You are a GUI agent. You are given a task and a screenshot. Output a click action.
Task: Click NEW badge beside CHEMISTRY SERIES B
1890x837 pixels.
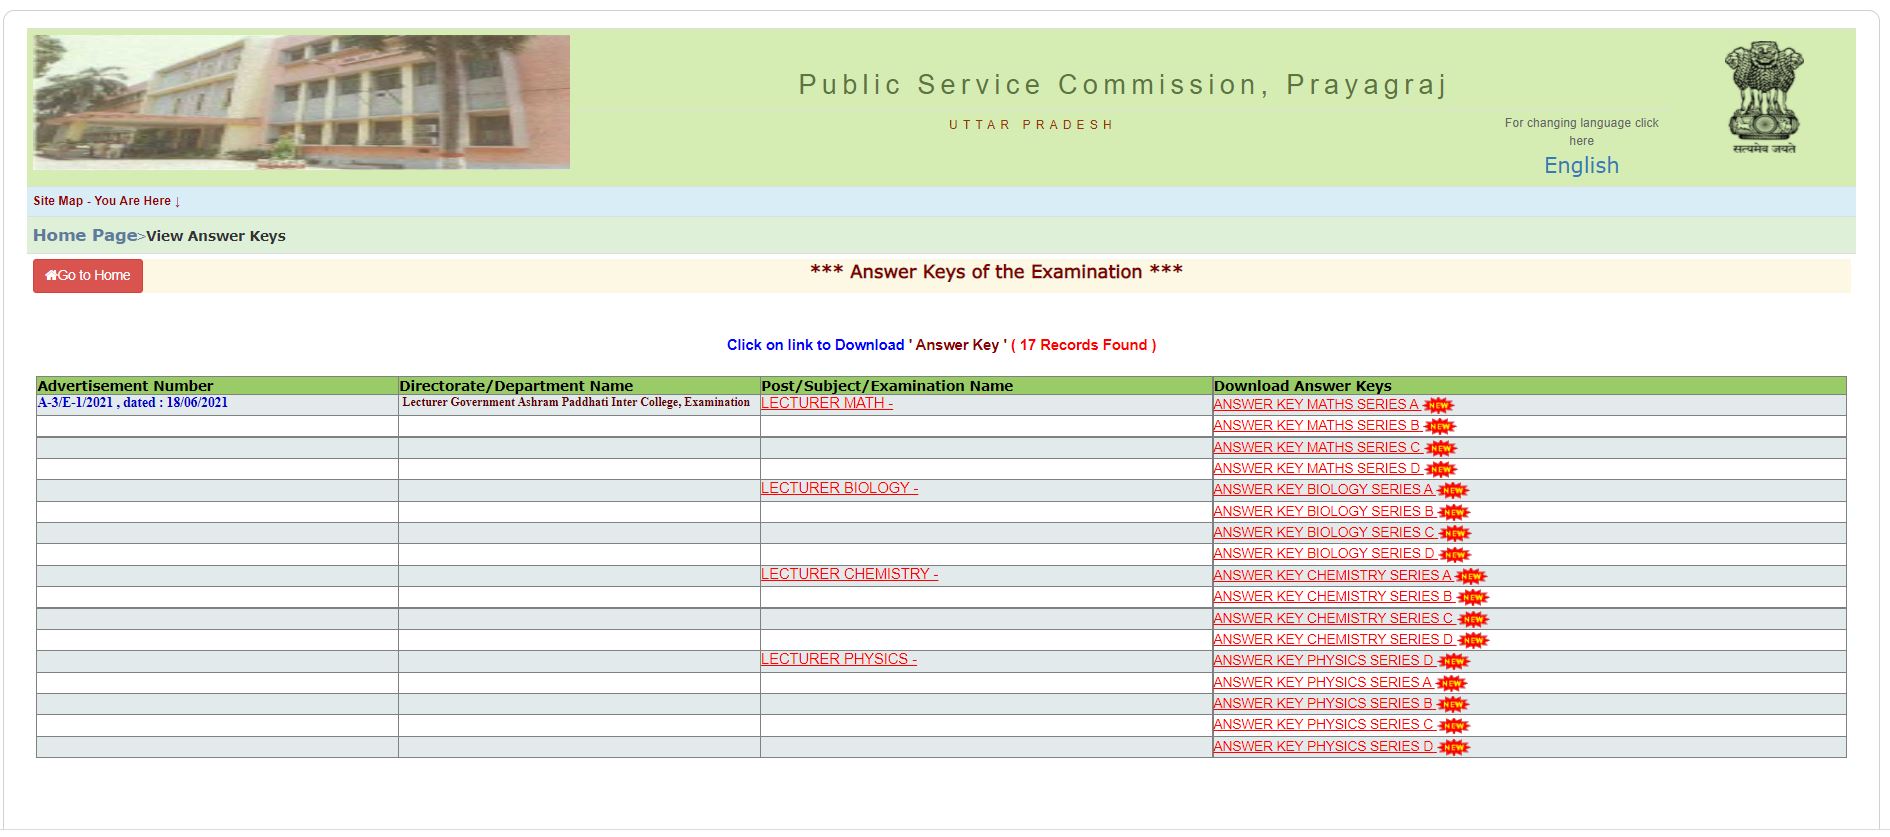click(x=1473, y=597)
